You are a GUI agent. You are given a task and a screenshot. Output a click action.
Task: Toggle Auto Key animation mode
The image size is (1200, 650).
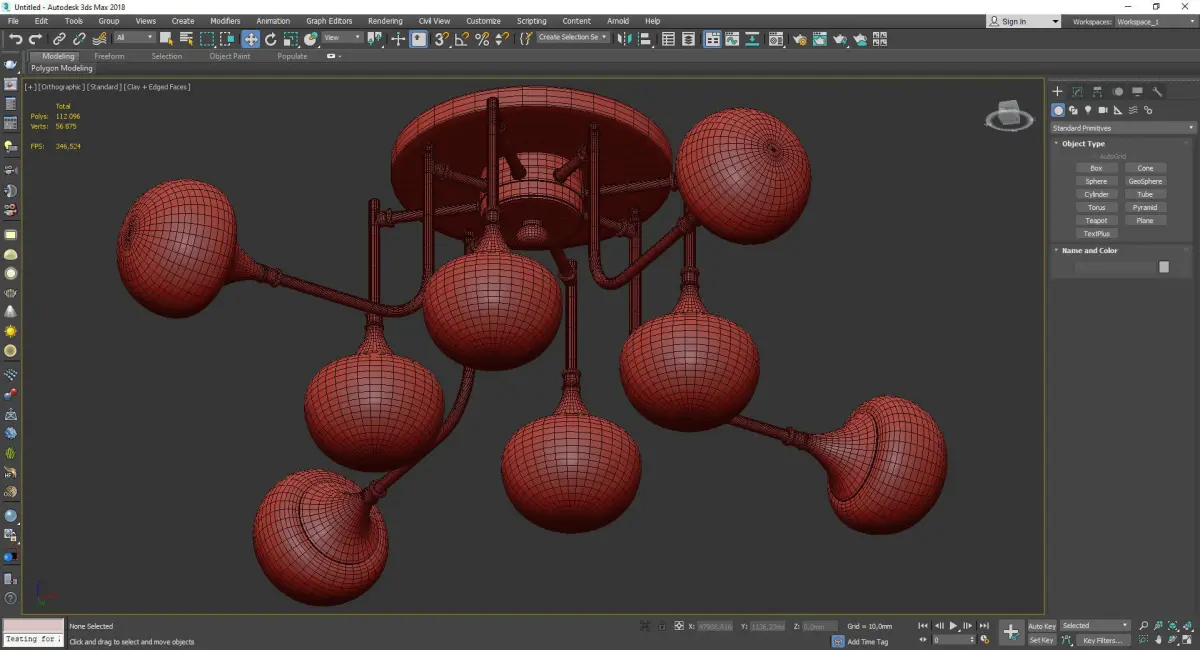[1041, 626]
